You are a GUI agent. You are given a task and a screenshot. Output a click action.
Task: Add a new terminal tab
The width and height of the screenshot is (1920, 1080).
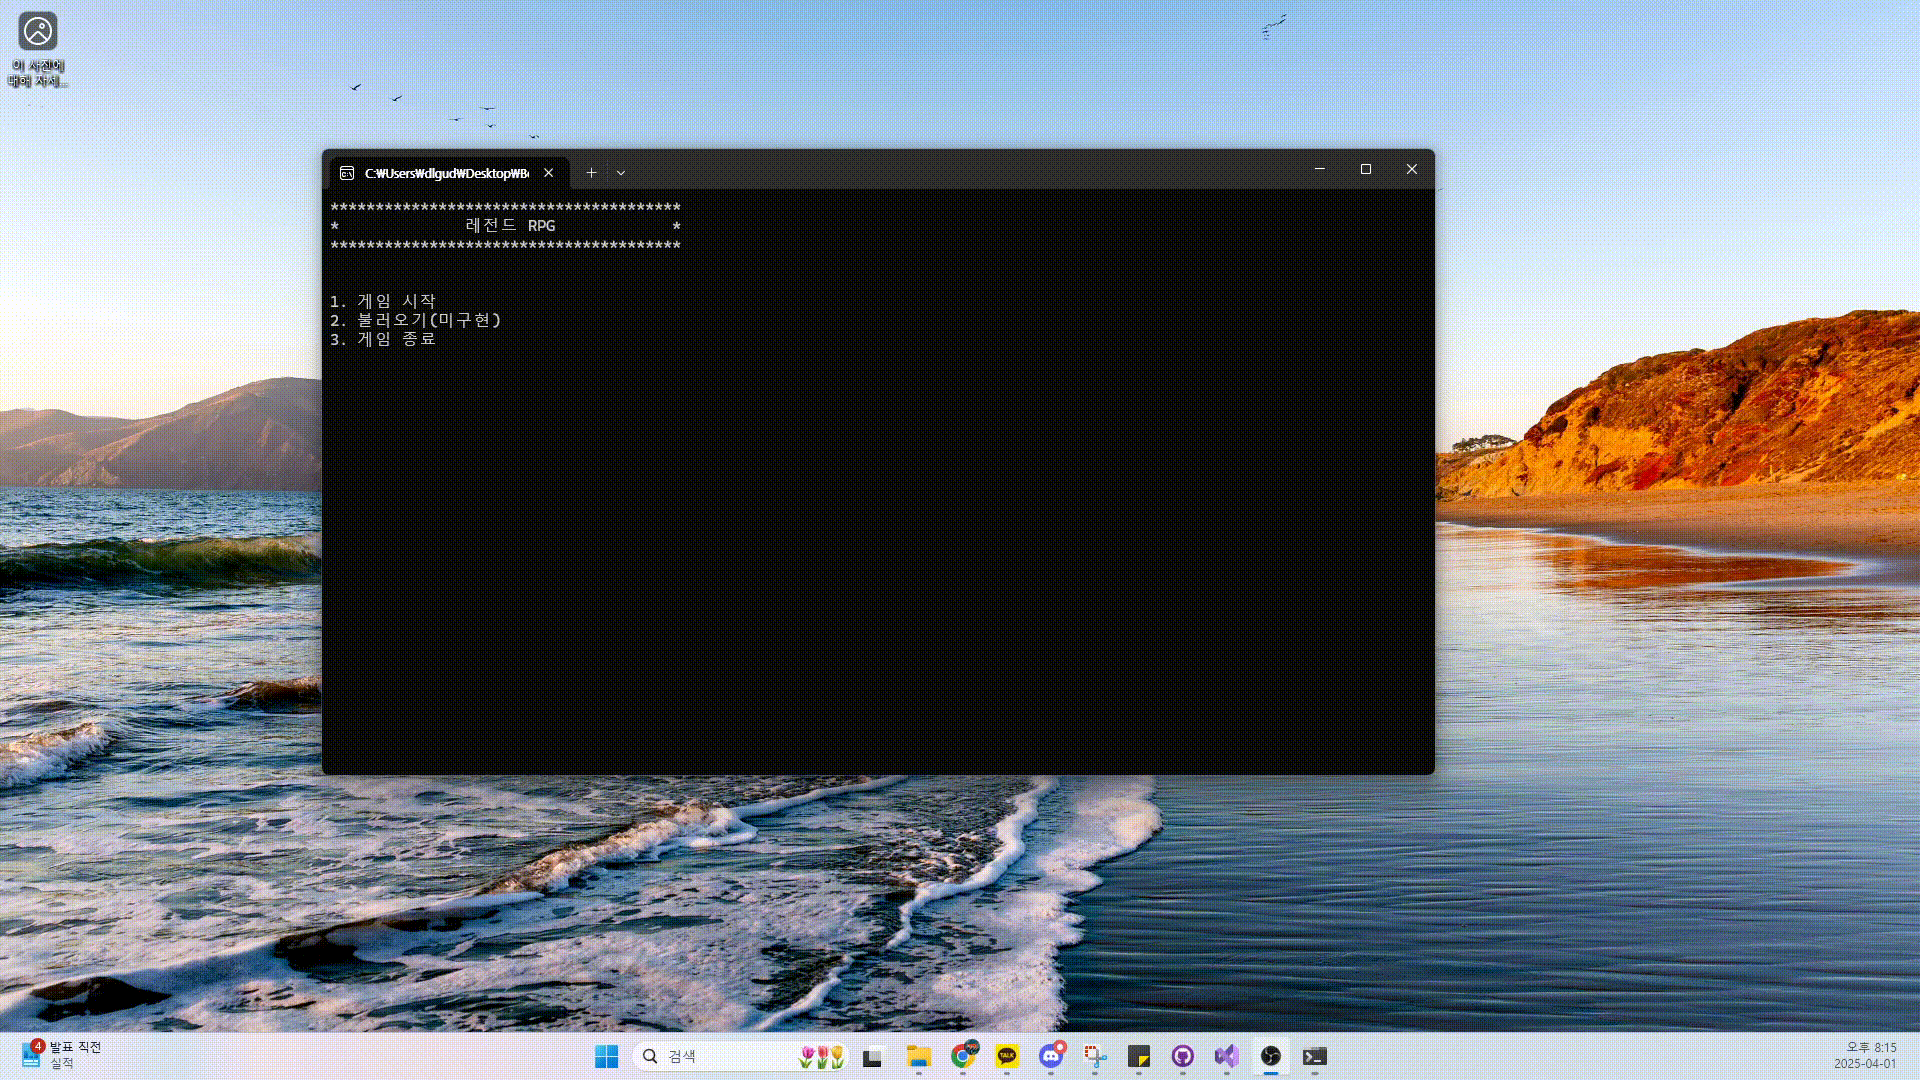pos(591,173)
